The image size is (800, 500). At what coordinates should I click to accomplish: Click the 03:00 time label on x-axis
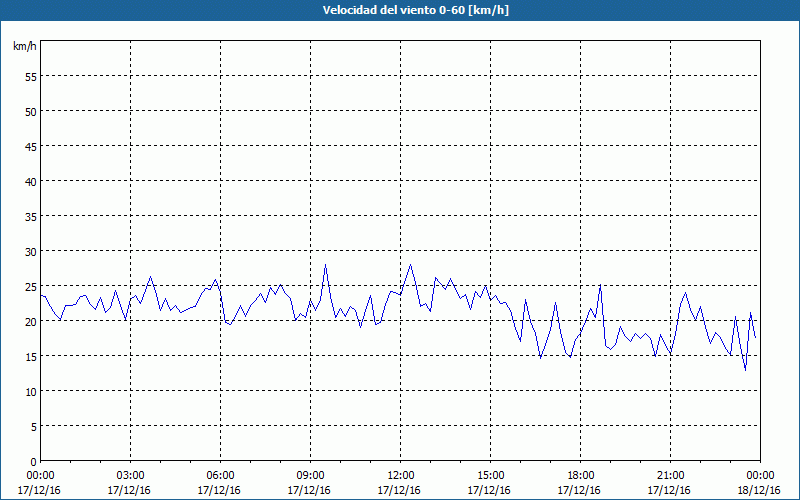point(130,476)
